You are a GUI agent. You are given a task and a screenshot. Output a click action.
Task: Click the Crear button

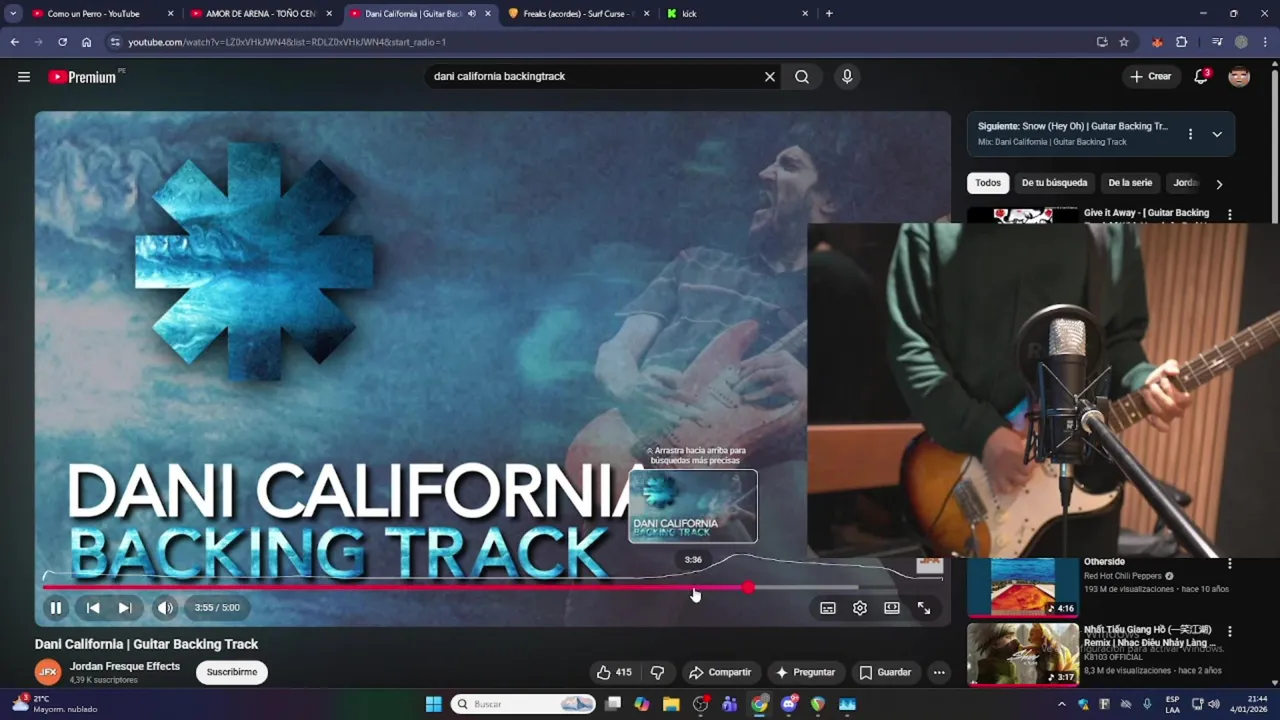point(1150,77)
